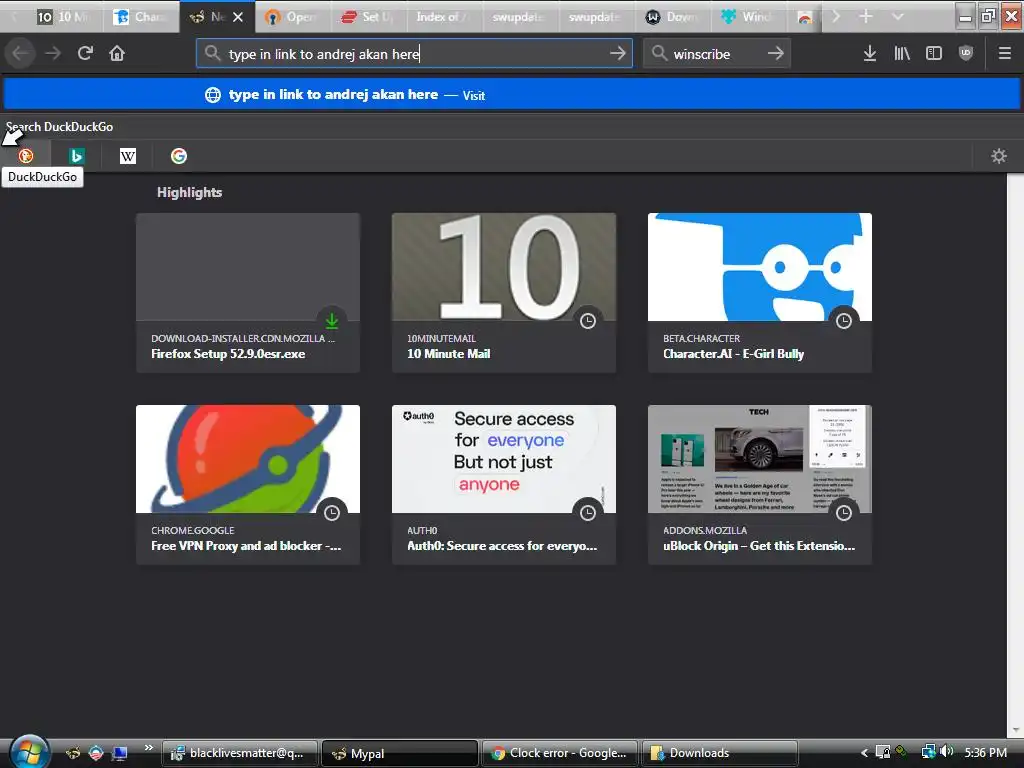Image resolution: width=1024 pixels, height=768 pixels.
Task: Open the hamburger application menu
Action: point(1004,54)
